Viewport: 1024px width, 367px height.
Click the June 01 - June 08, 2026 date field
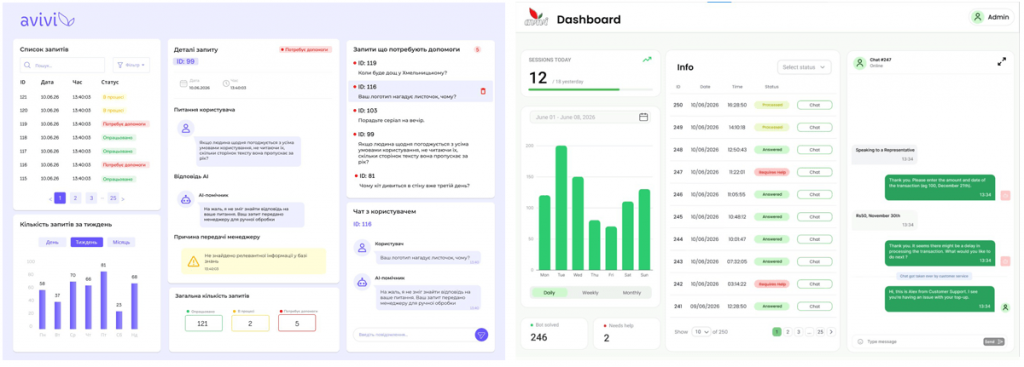coord(590,117)
